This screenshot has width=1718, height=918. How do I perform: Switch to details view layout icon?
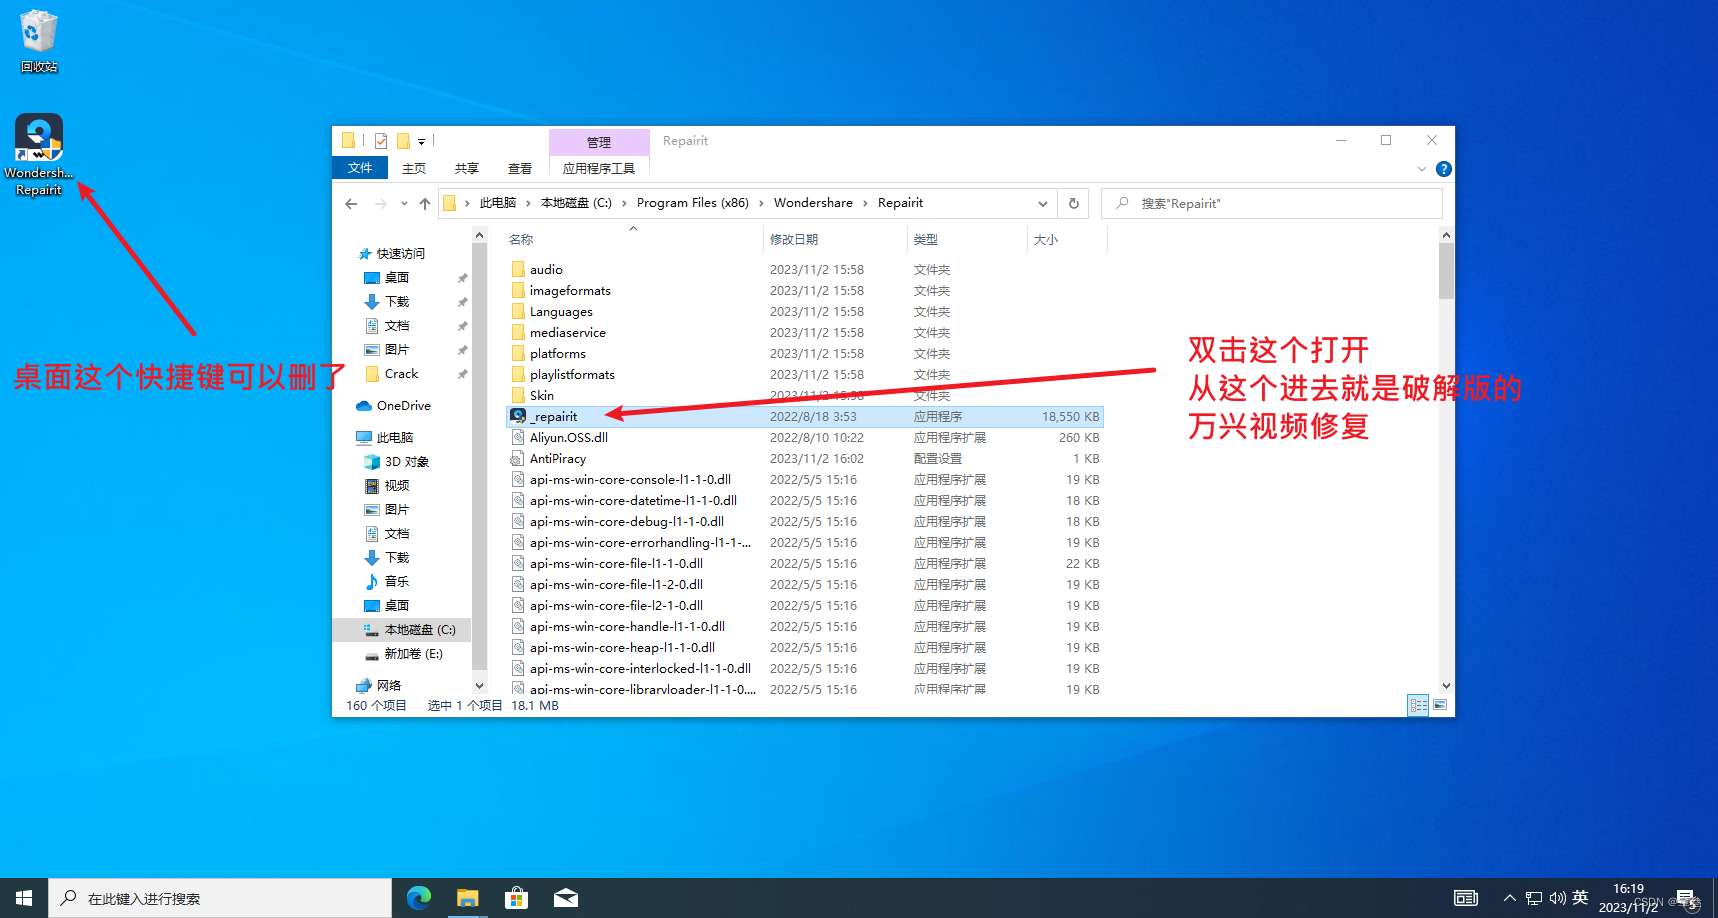coord(1418,705)
